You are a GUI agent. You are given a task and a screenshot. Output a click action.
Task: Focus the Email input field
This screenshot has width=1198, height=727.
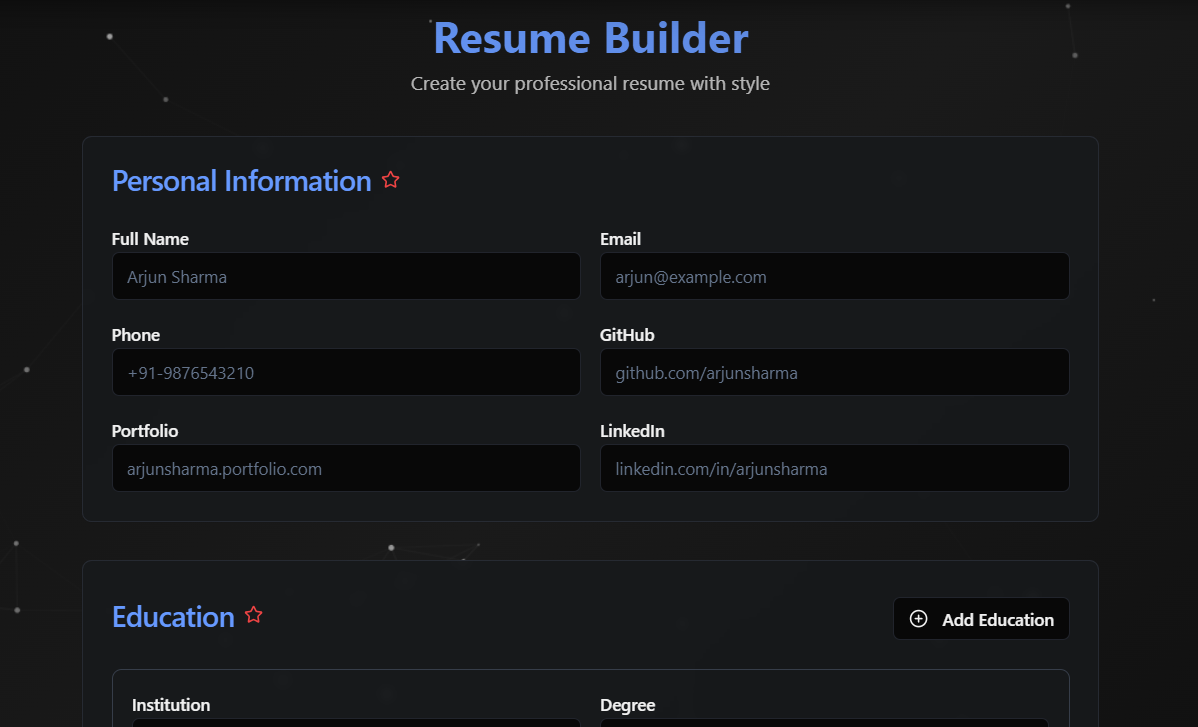point(834,276)
